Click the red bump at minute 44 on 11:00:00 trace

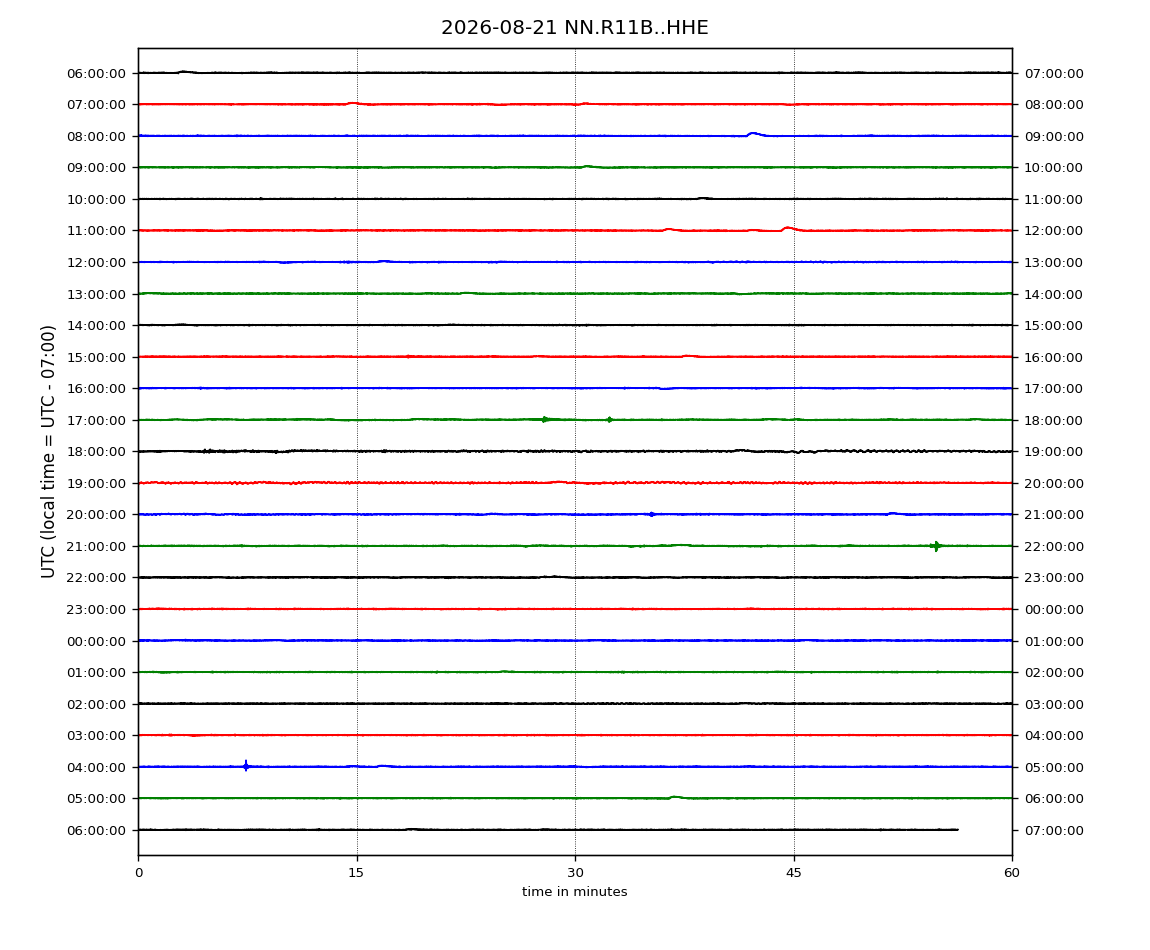click(789, 228)
